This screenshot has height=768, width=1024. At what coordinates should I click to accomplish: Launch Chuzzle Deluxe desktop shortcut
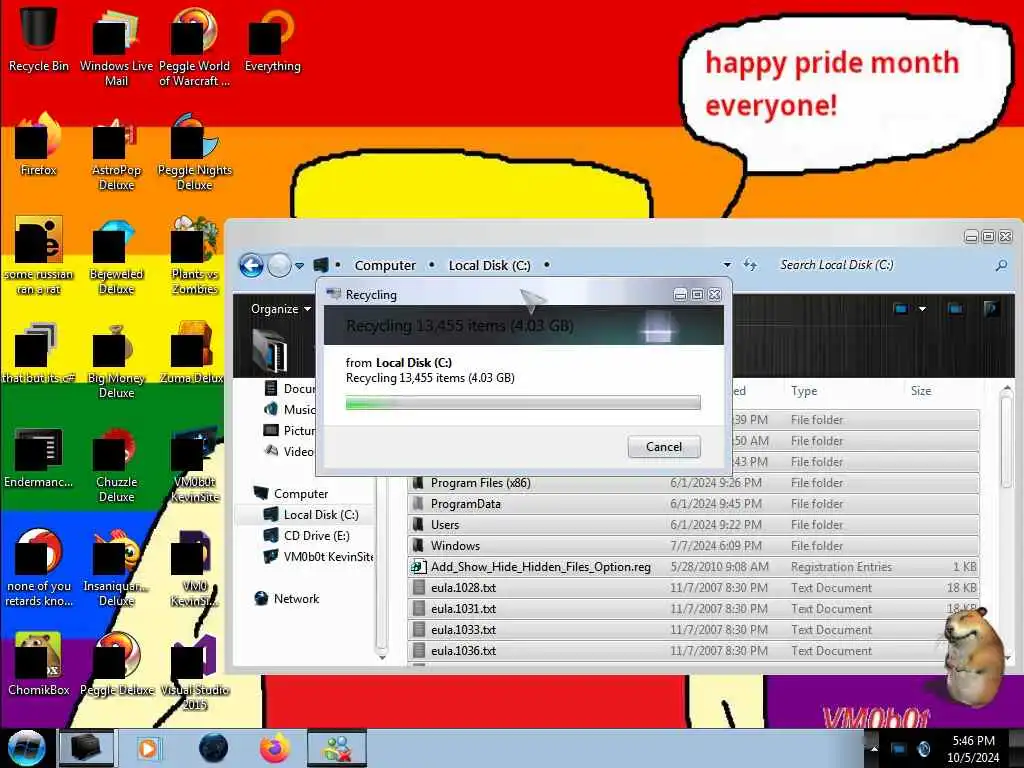click(x=116, y=464)
